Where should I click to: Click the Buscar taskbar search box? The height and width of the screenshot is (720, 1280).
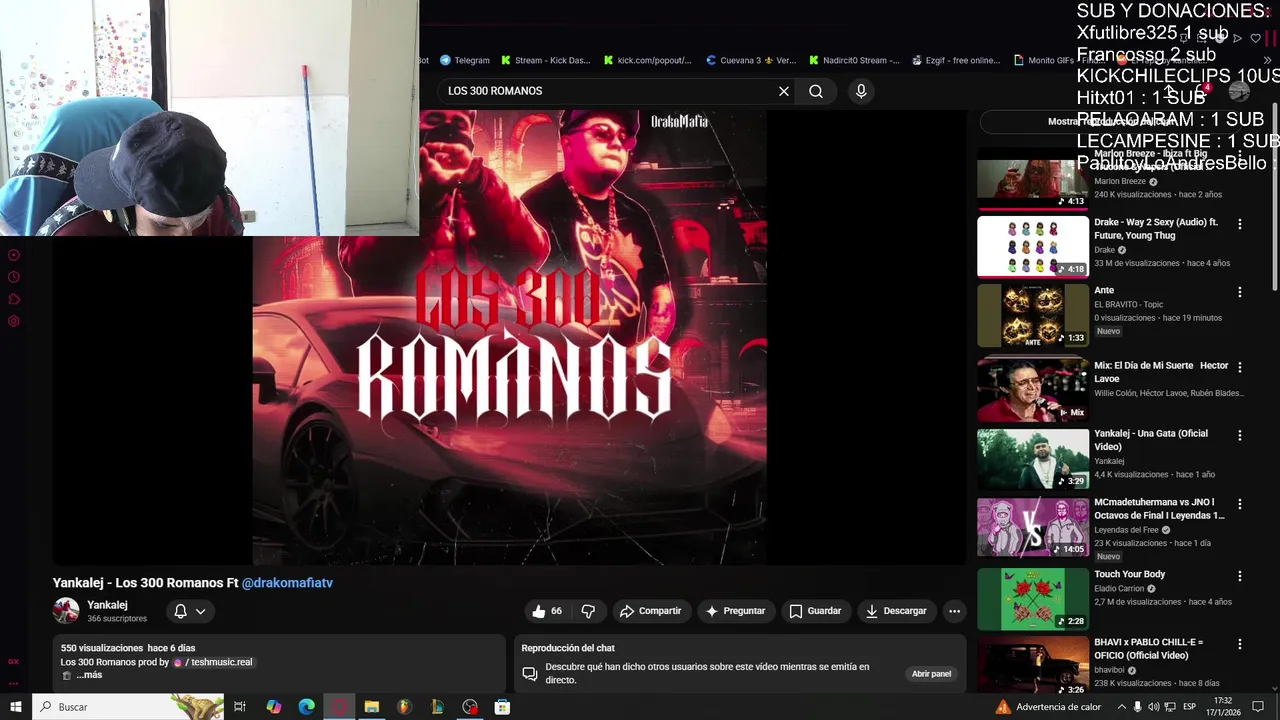(x=128, y=707)
